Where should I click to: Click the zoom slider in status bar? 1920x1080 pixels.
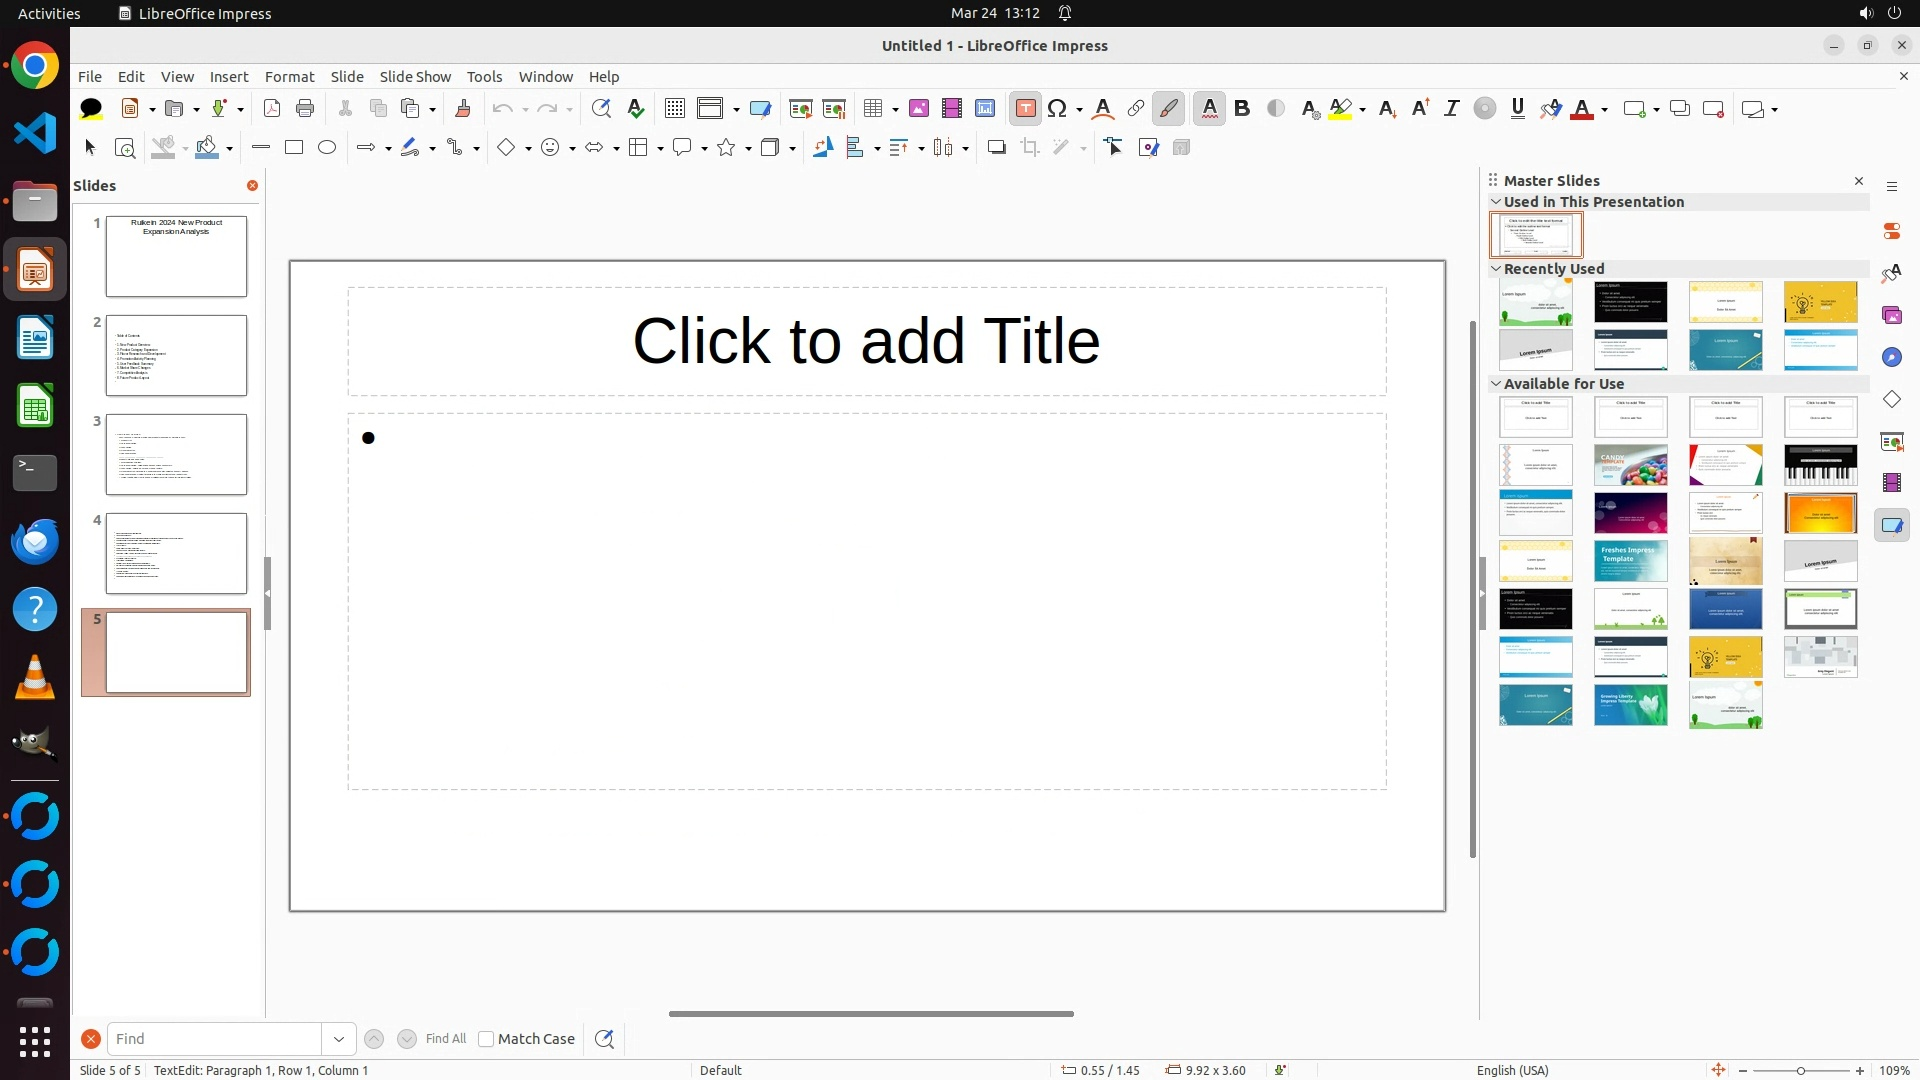click(x=1800, y=1071)
